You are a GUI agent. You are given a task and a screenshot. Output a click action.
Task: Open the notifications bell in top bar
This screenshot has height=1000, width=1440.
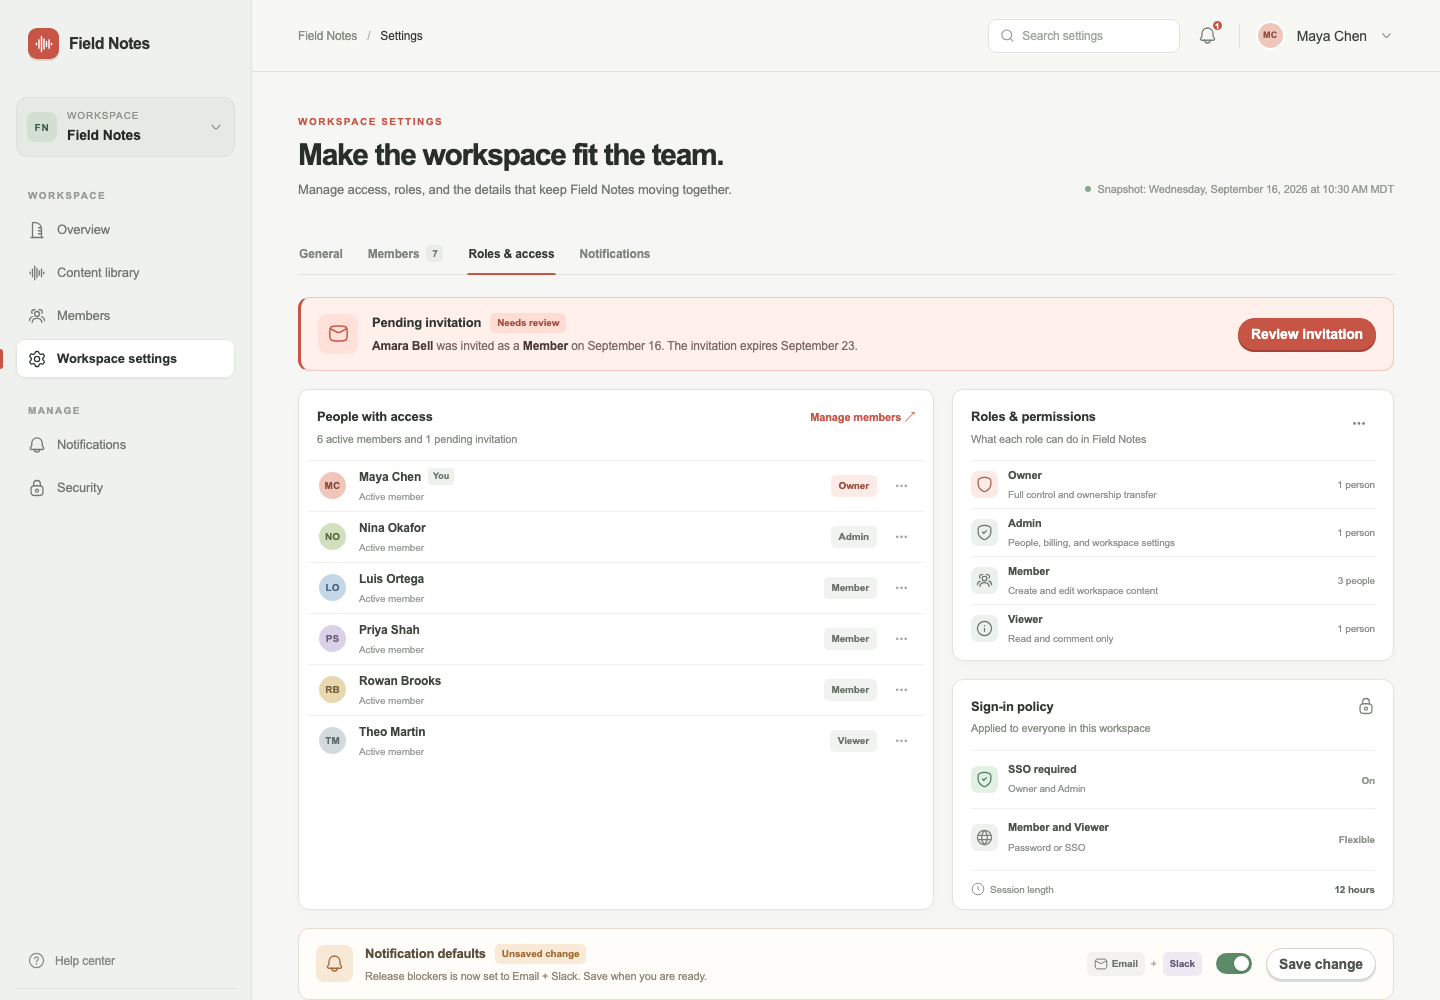[1208, 36]
